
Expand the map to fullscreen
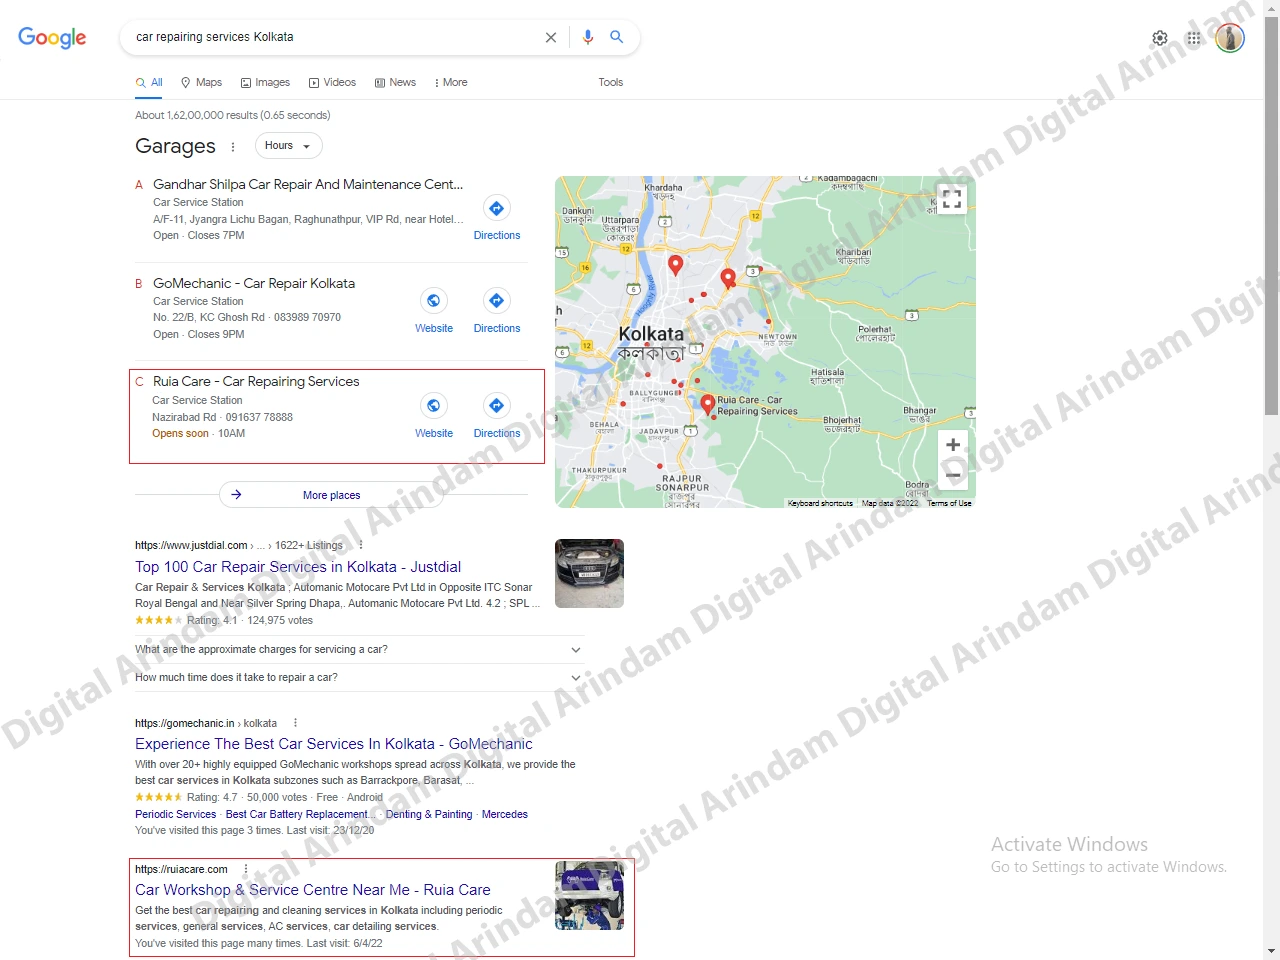[x=952, y=199]
